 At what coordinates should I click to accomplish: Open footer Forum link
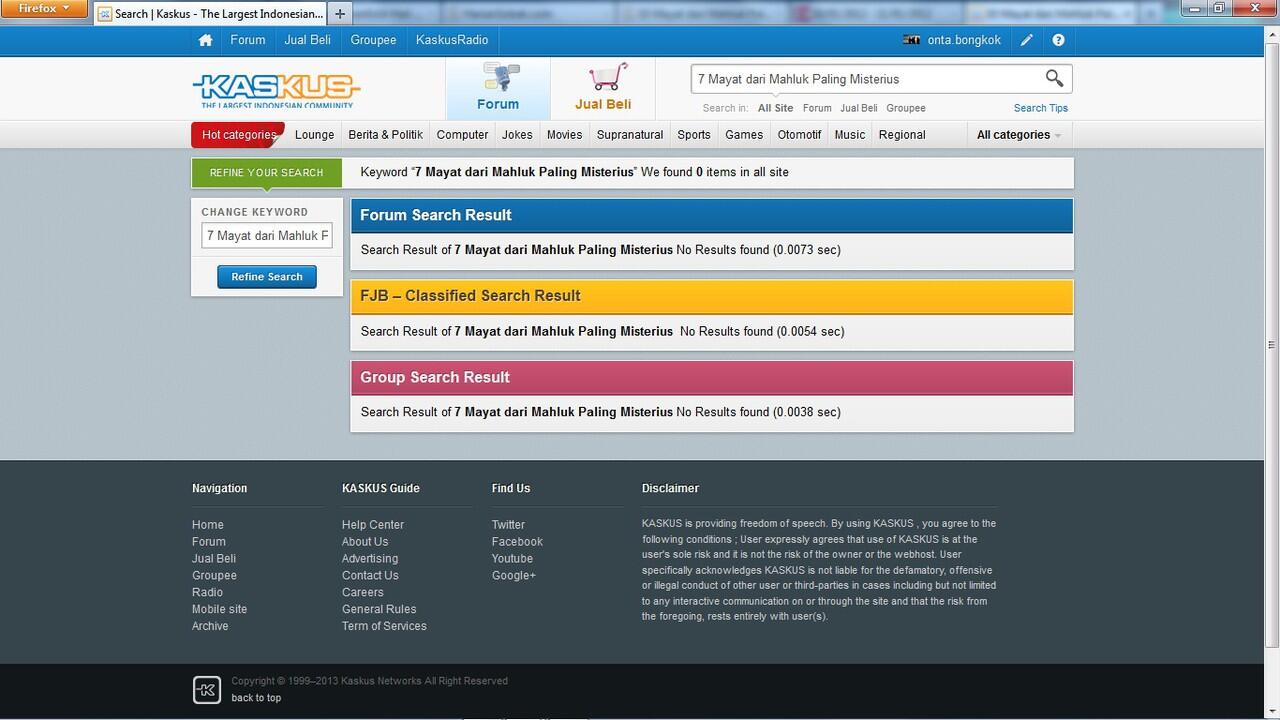click(x=209, y=542)
